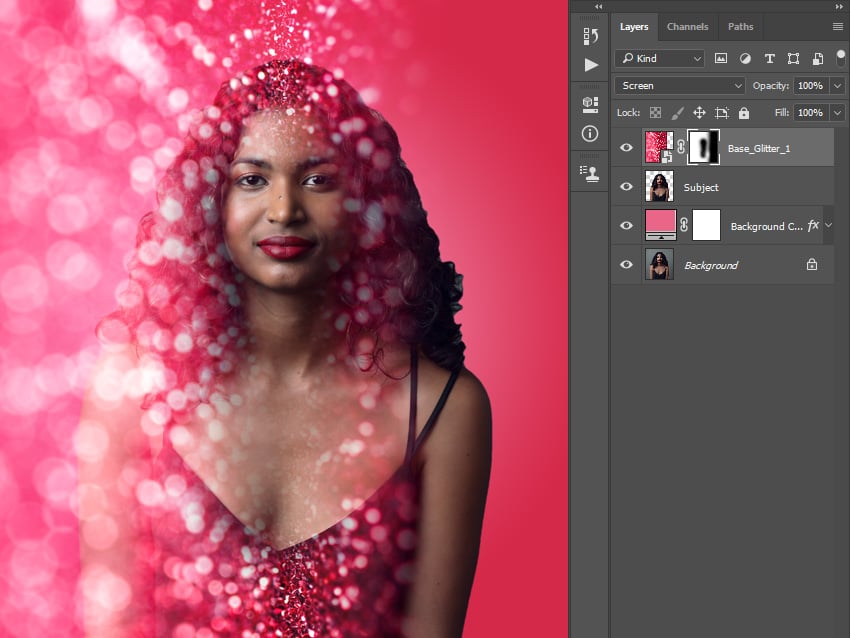This screenshot has height=638, width=850.
Task: Expand the Opacity slider dropdown arrow
Action: pyautogui.click(x=837, y=86)
